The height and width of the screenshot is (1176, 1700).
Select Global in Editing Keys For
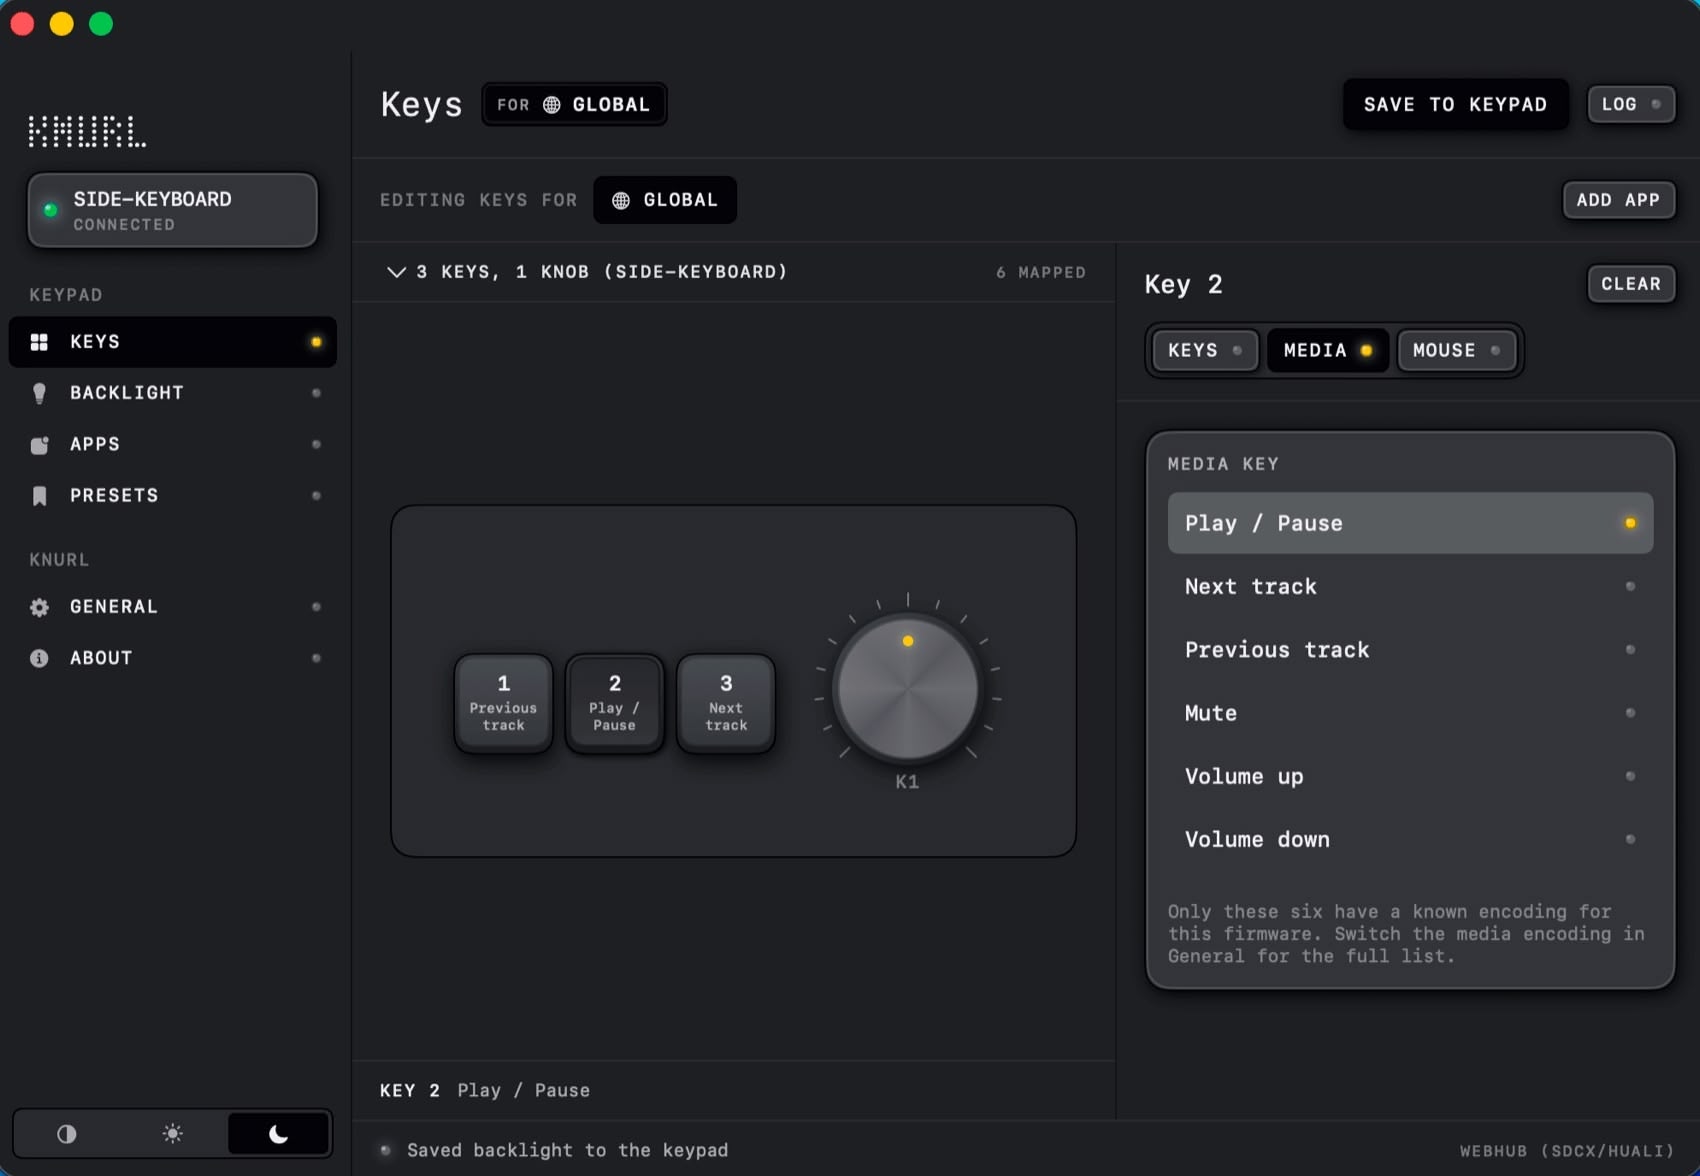click(x=665, y=200)
